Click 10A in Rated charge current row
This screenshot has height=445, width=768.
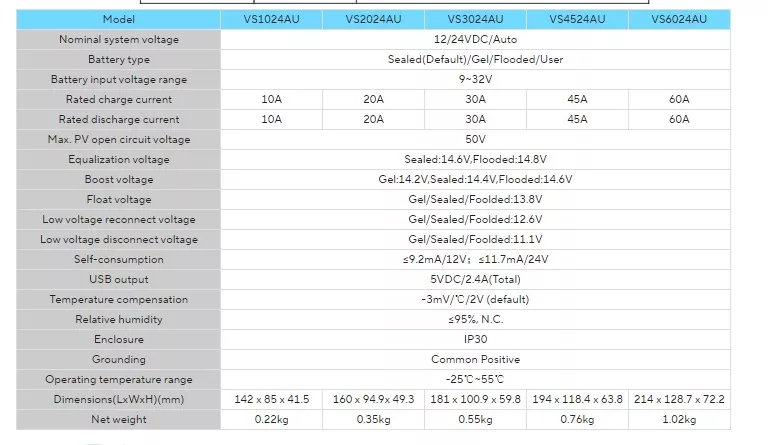point(271,99)
